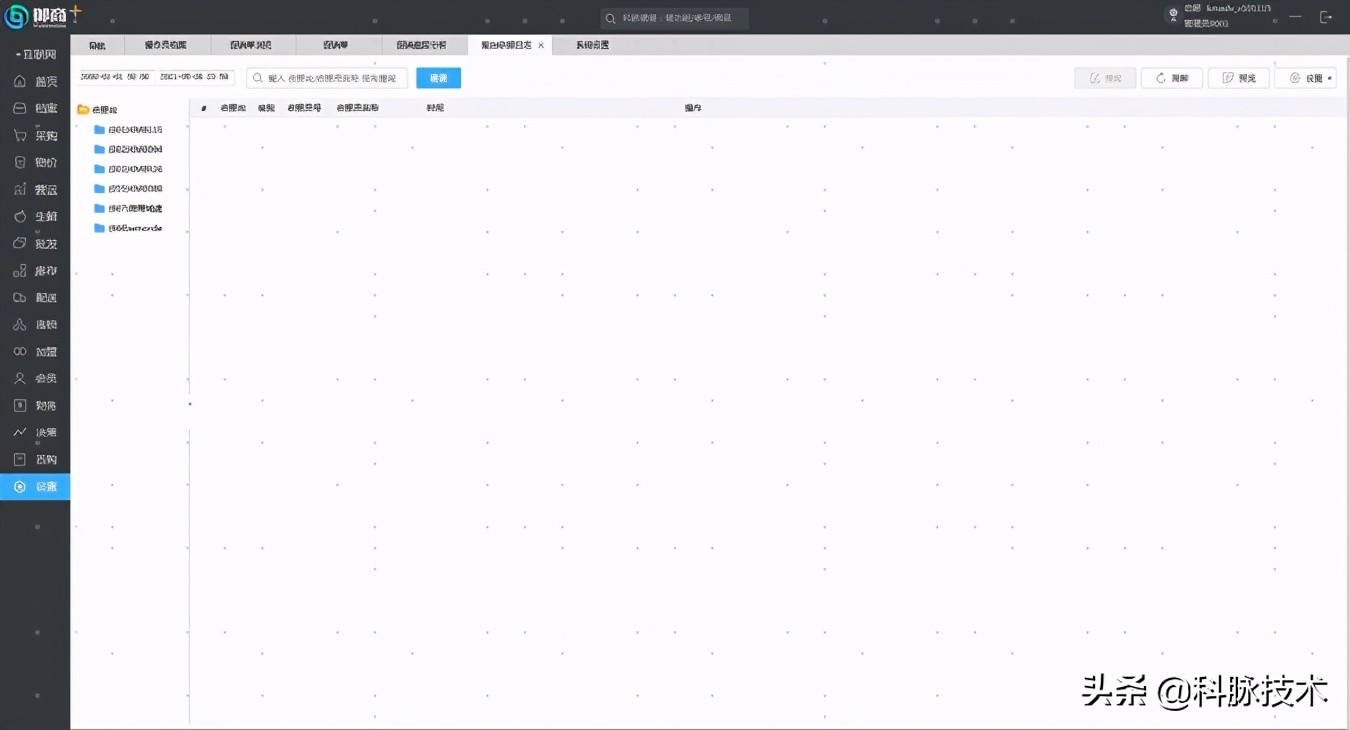The height and width of the screenshot is (730, 1350).
Task: Click the yellow root folder icon in tree
Action: (x=83, y=109)
